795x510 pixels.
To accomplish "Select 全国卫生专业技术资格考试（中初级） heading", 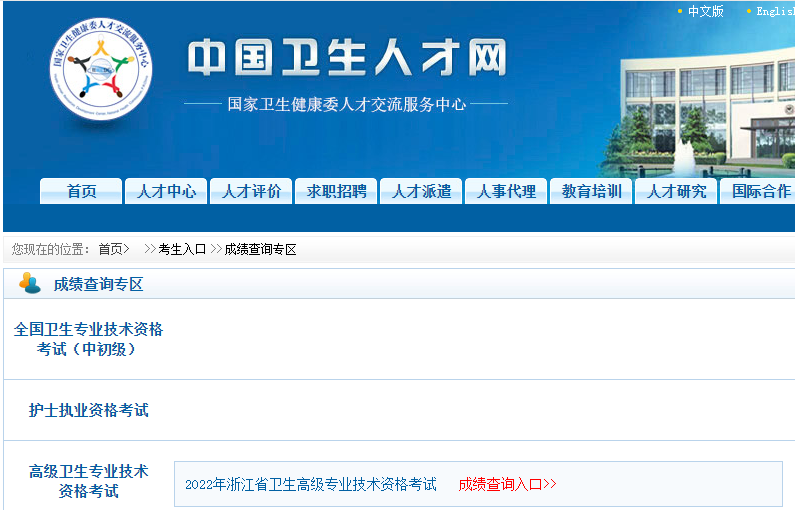I will [x=88, y=339].
